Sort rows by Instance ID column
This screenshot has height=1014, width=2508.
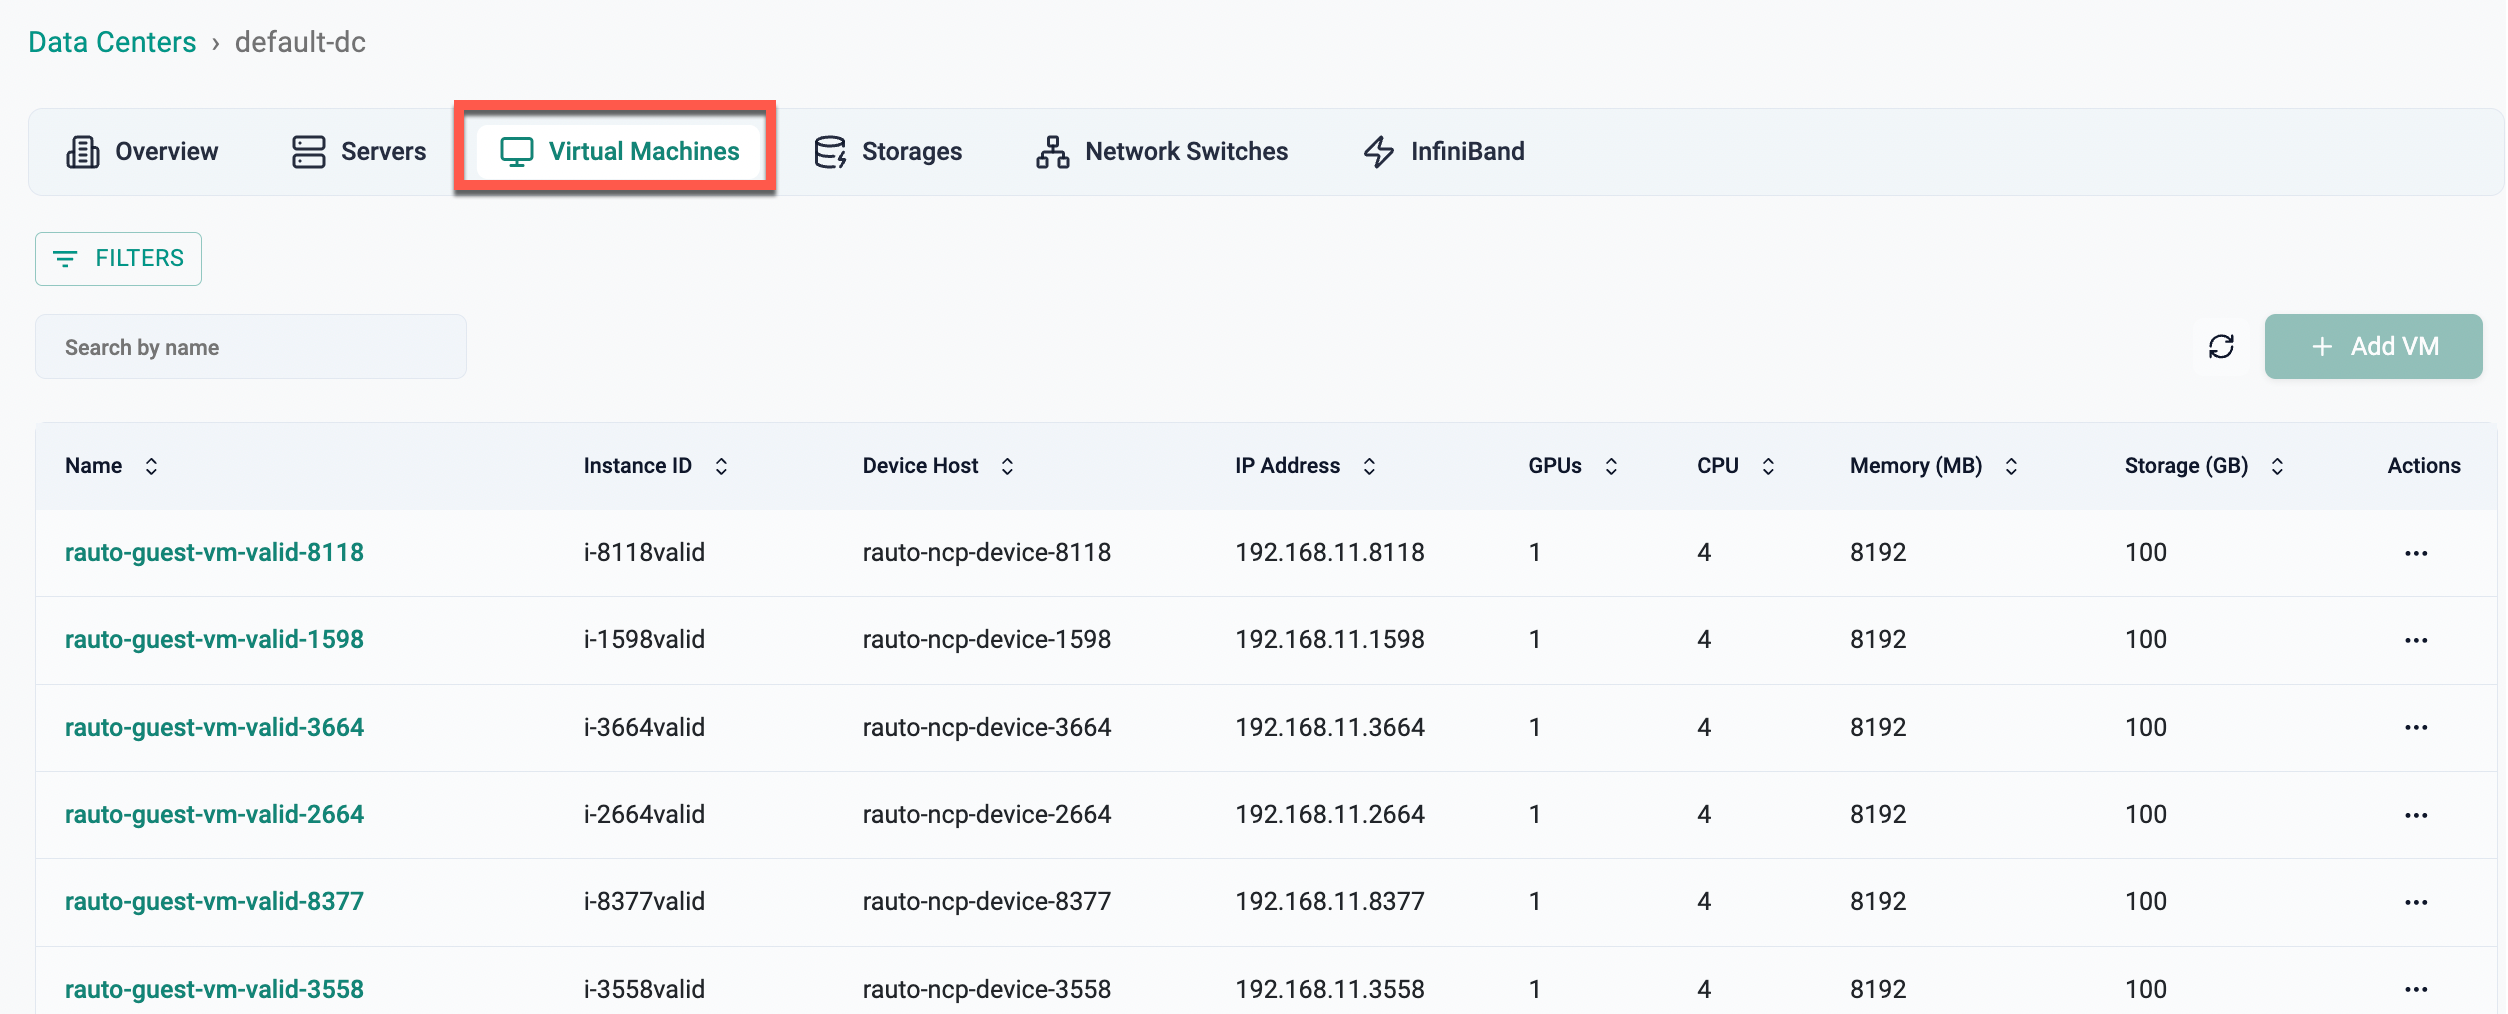point(722,465)
